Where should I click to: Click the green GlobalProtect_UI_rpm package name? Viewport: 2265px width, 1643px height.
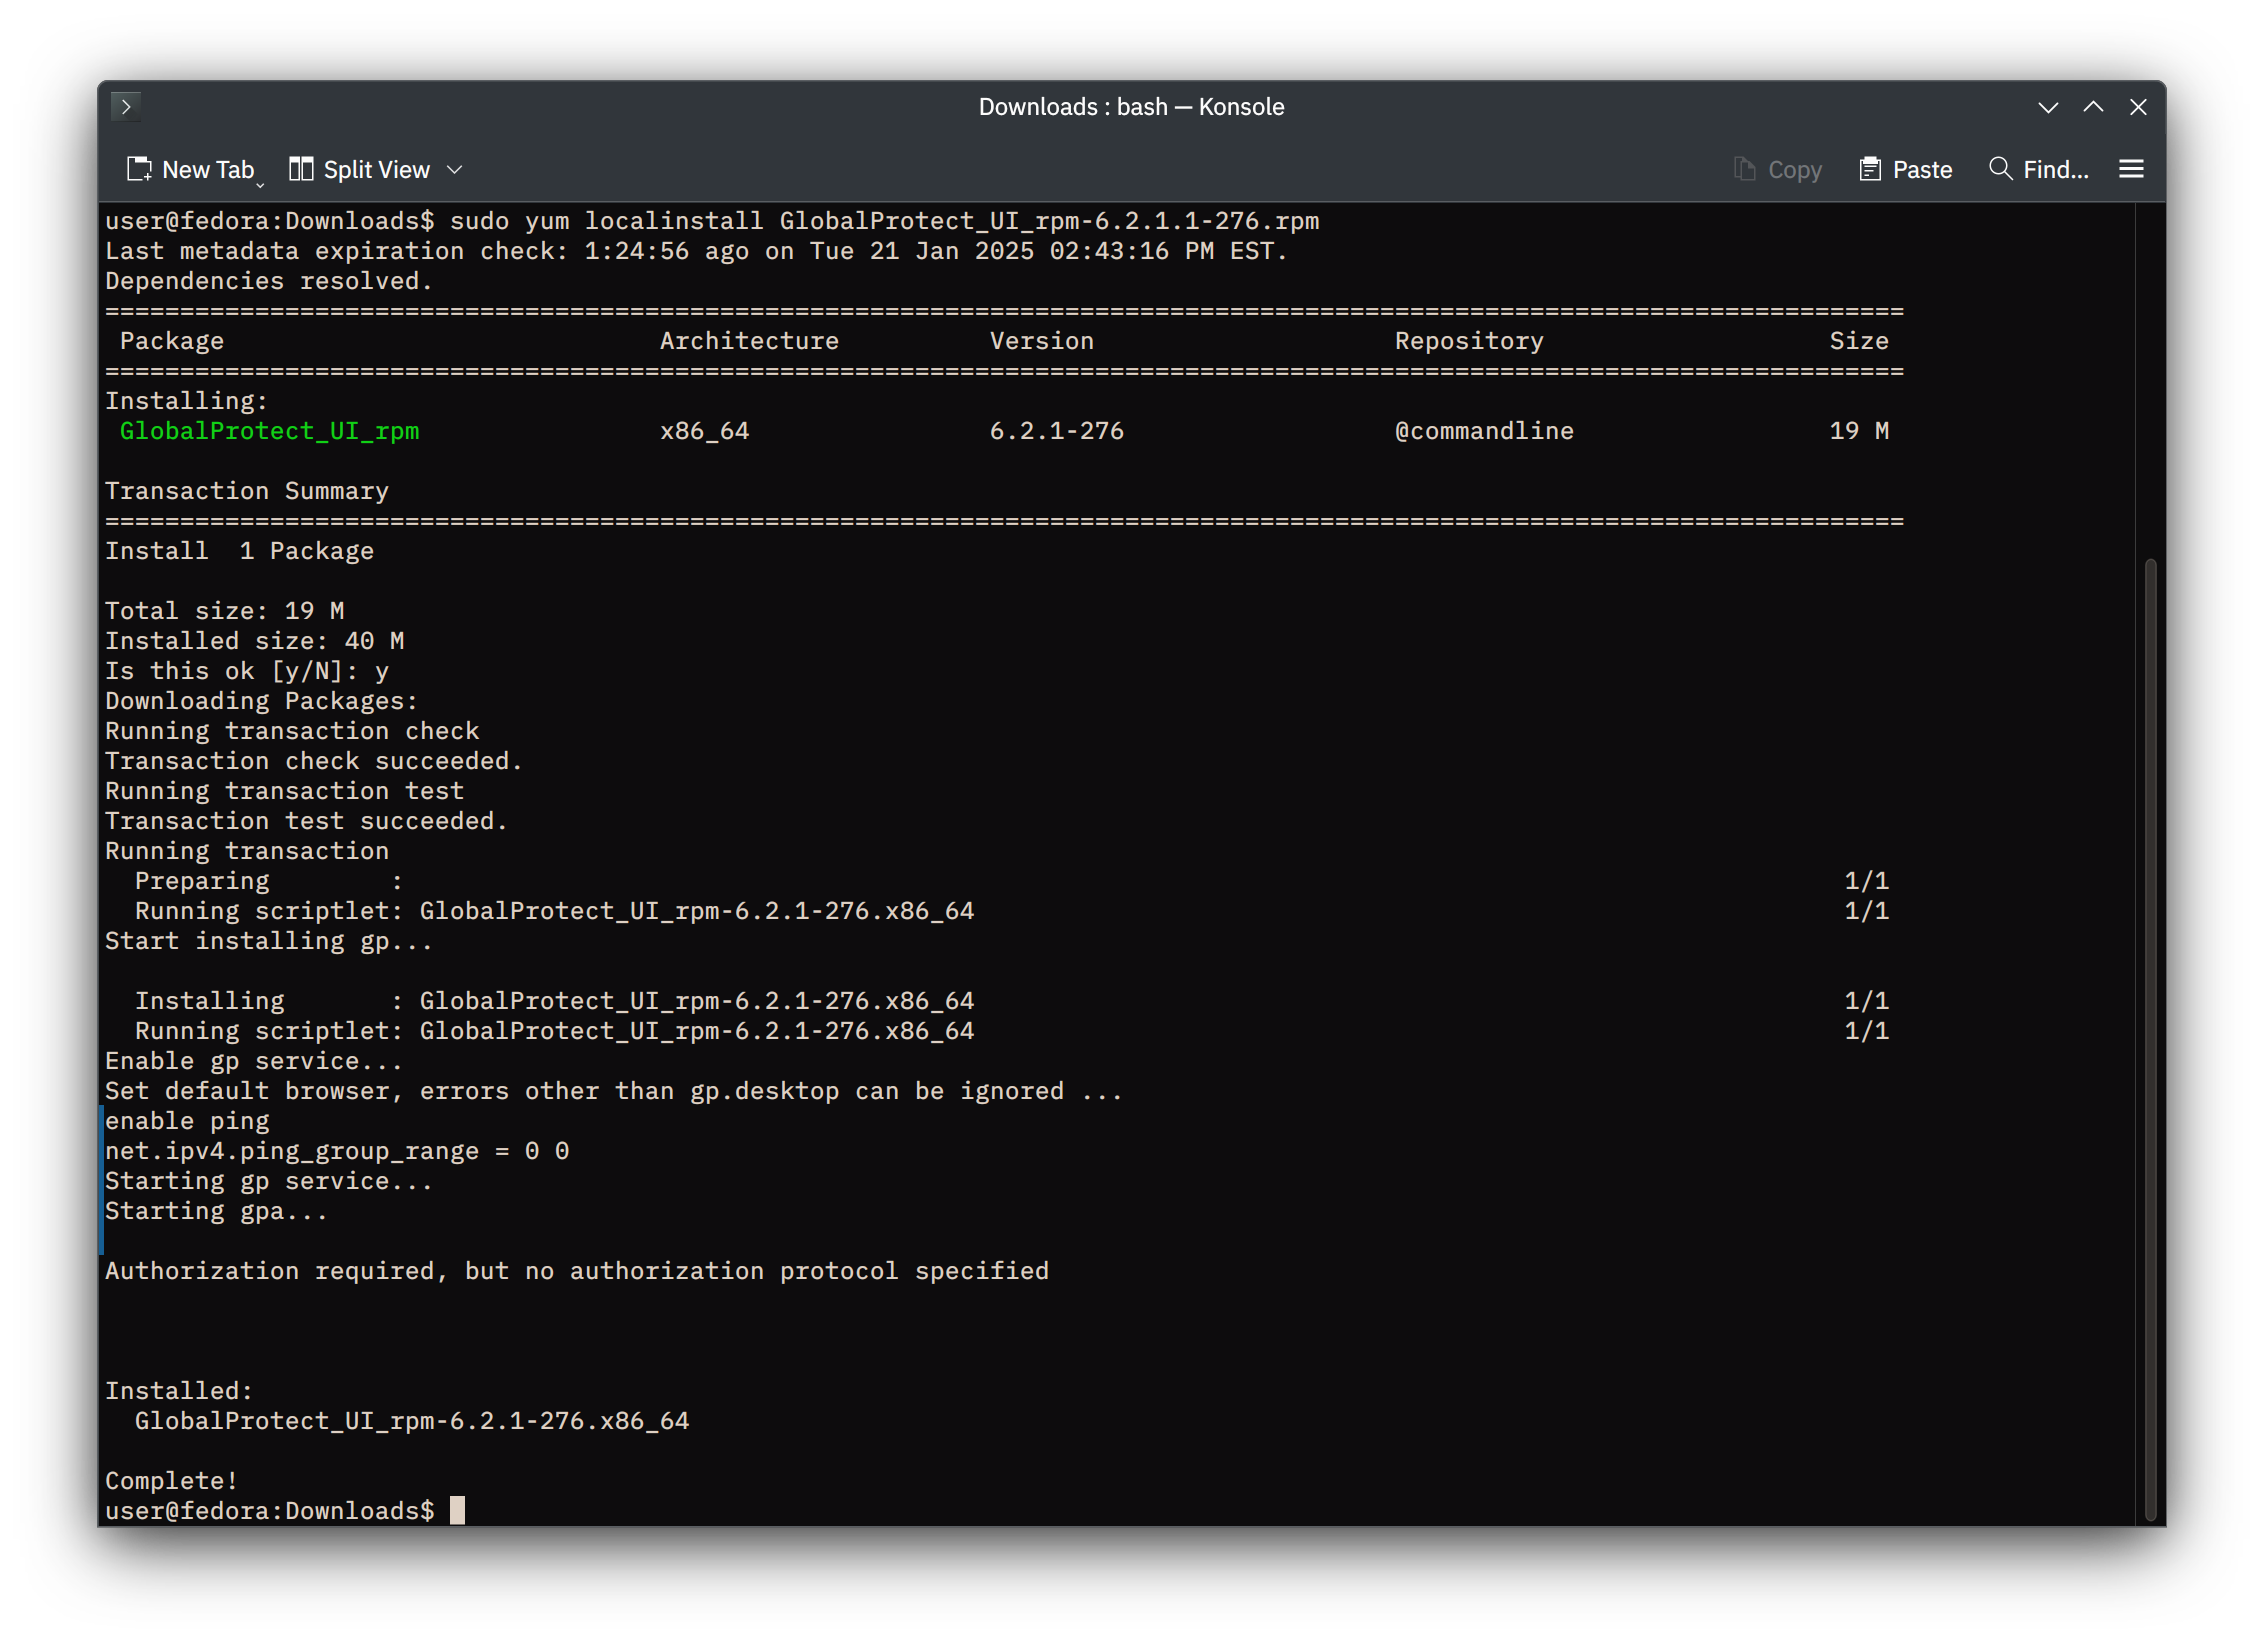269,431
